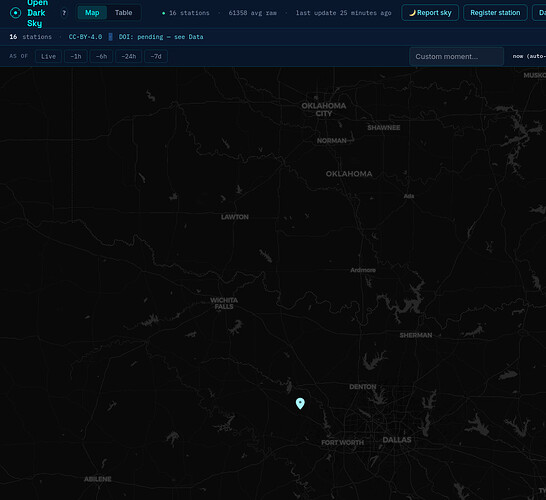The height and width of the screenshot is (500, 546).
Task: Click the 'now (auto-' status text
Action: tap(529, 56)
